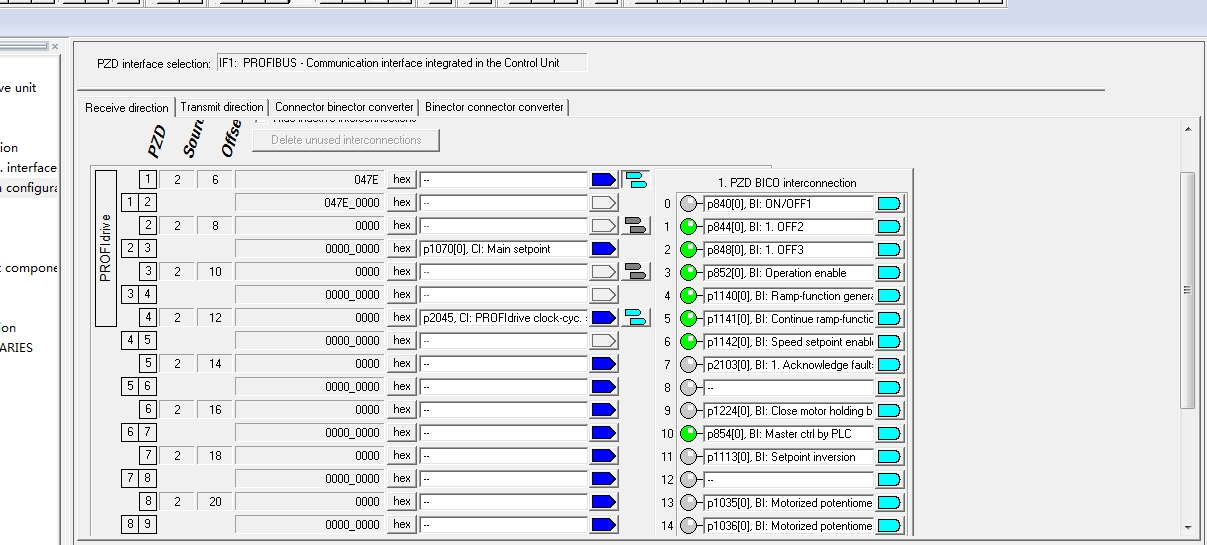Click hex button on Main setpoint row
This screenshot has width=1207, height=545.
point(401,248)
